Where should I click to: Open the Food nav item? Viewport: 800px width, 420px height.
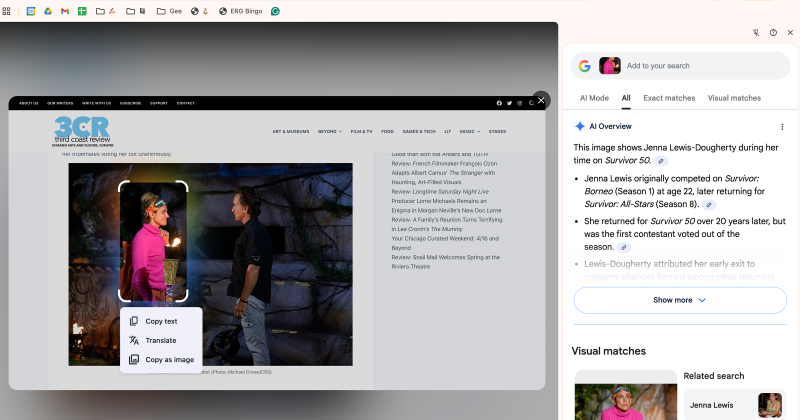pos(387,132)
